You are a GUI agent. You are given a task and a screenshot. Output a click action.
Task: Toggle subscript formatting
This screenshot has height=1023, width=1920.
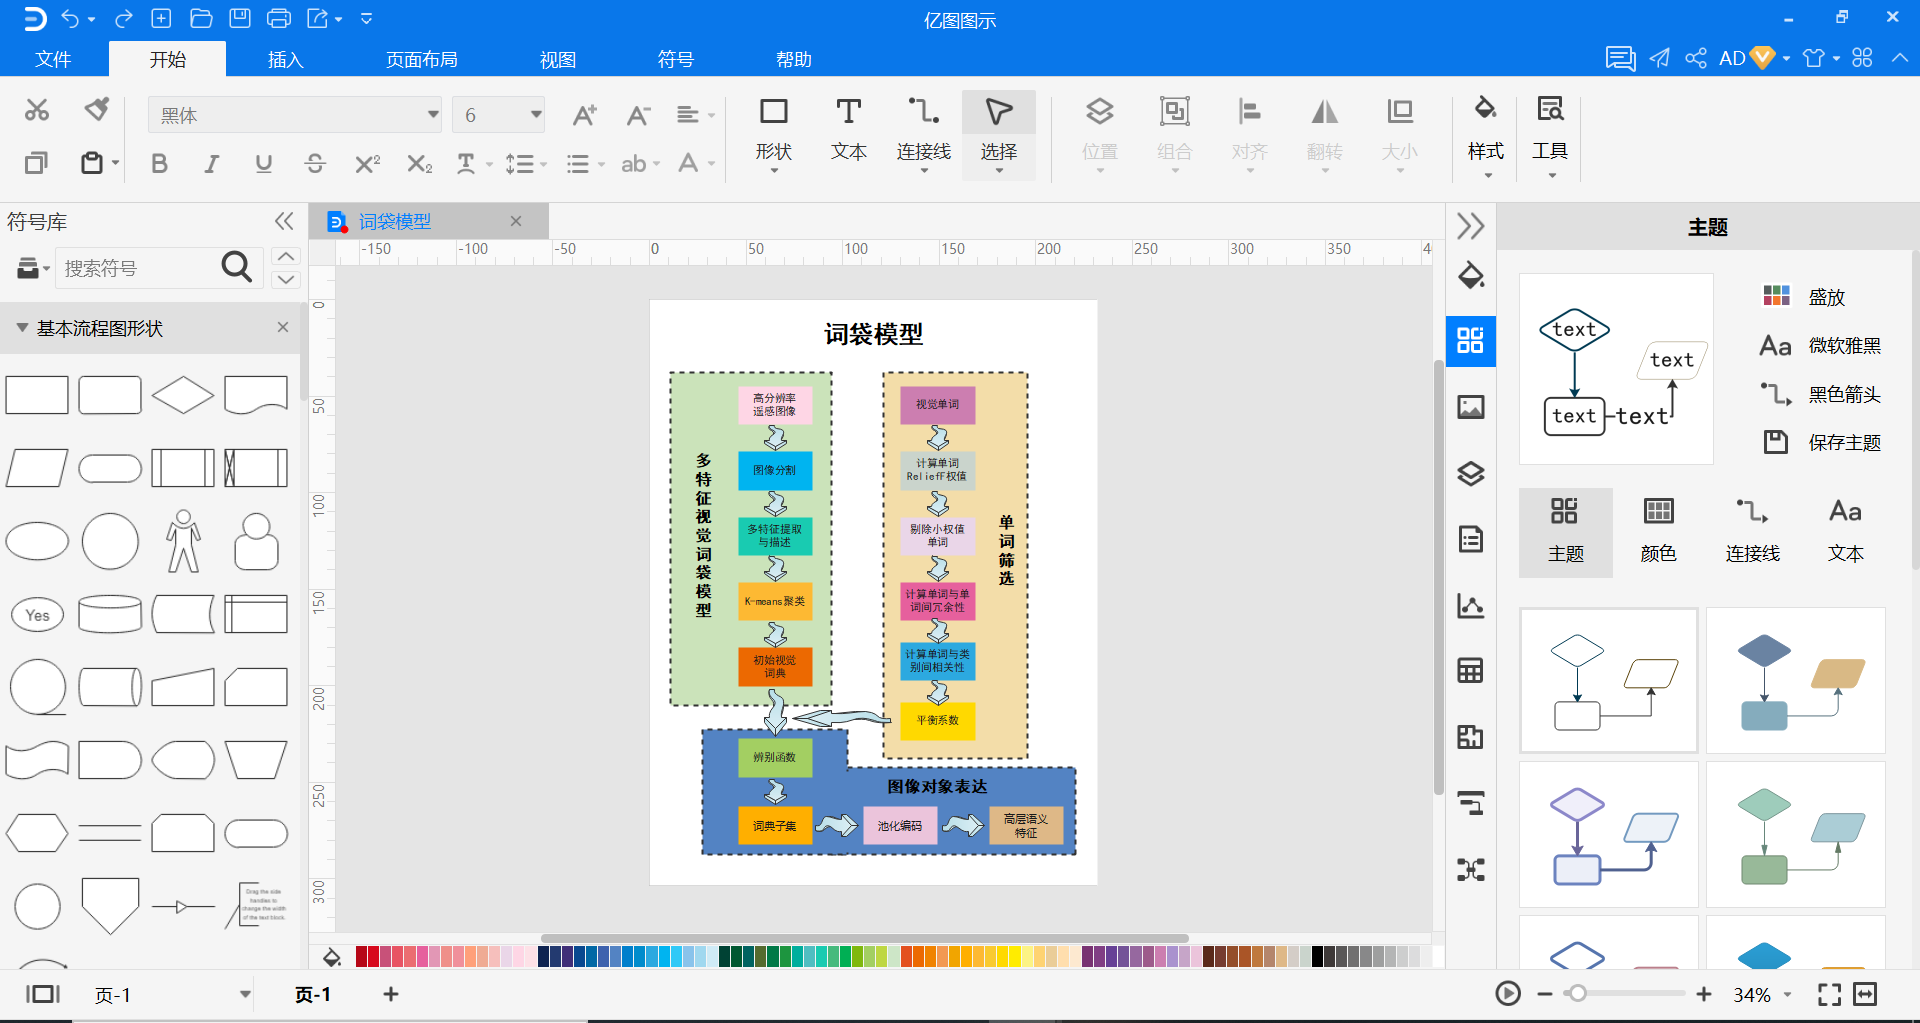[419, 163]
